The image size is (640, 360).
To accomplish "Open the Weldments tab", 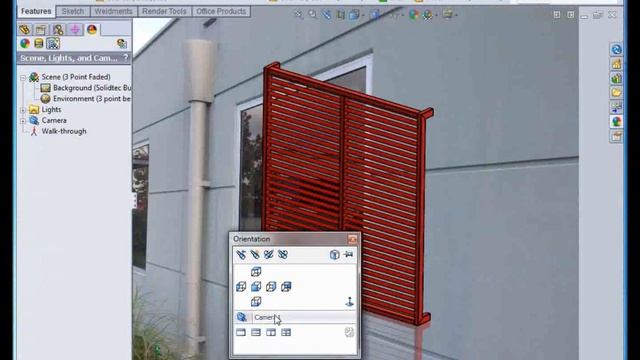I will click(113, 11).
